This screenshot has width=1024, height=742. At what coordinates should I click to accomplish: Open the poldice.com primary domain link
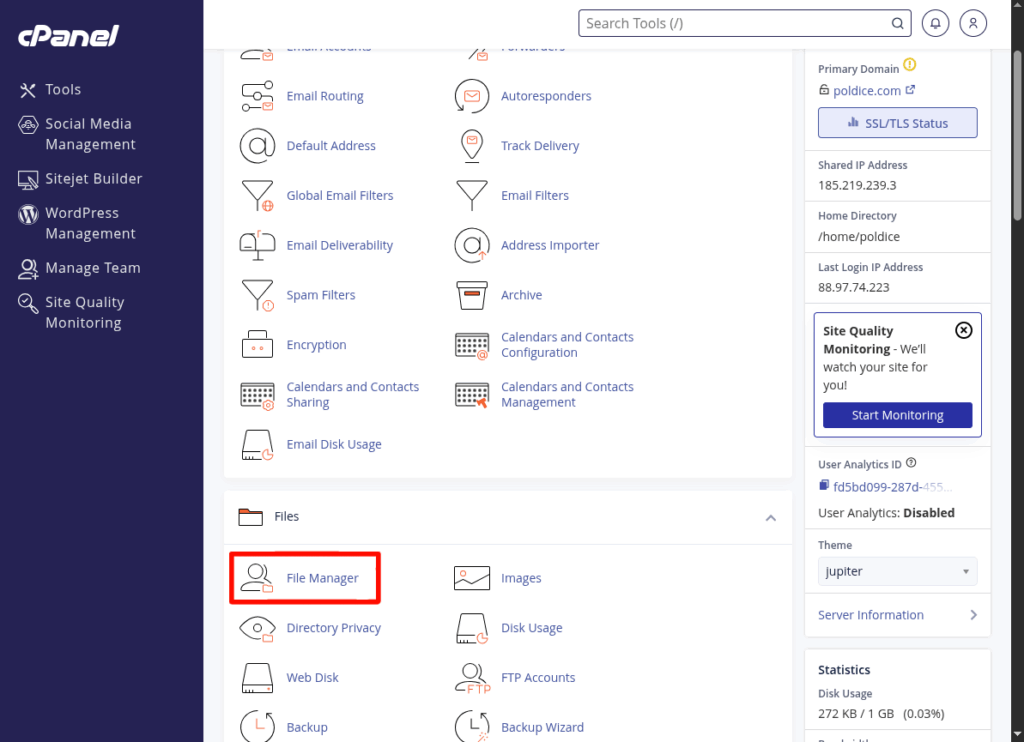866,91
